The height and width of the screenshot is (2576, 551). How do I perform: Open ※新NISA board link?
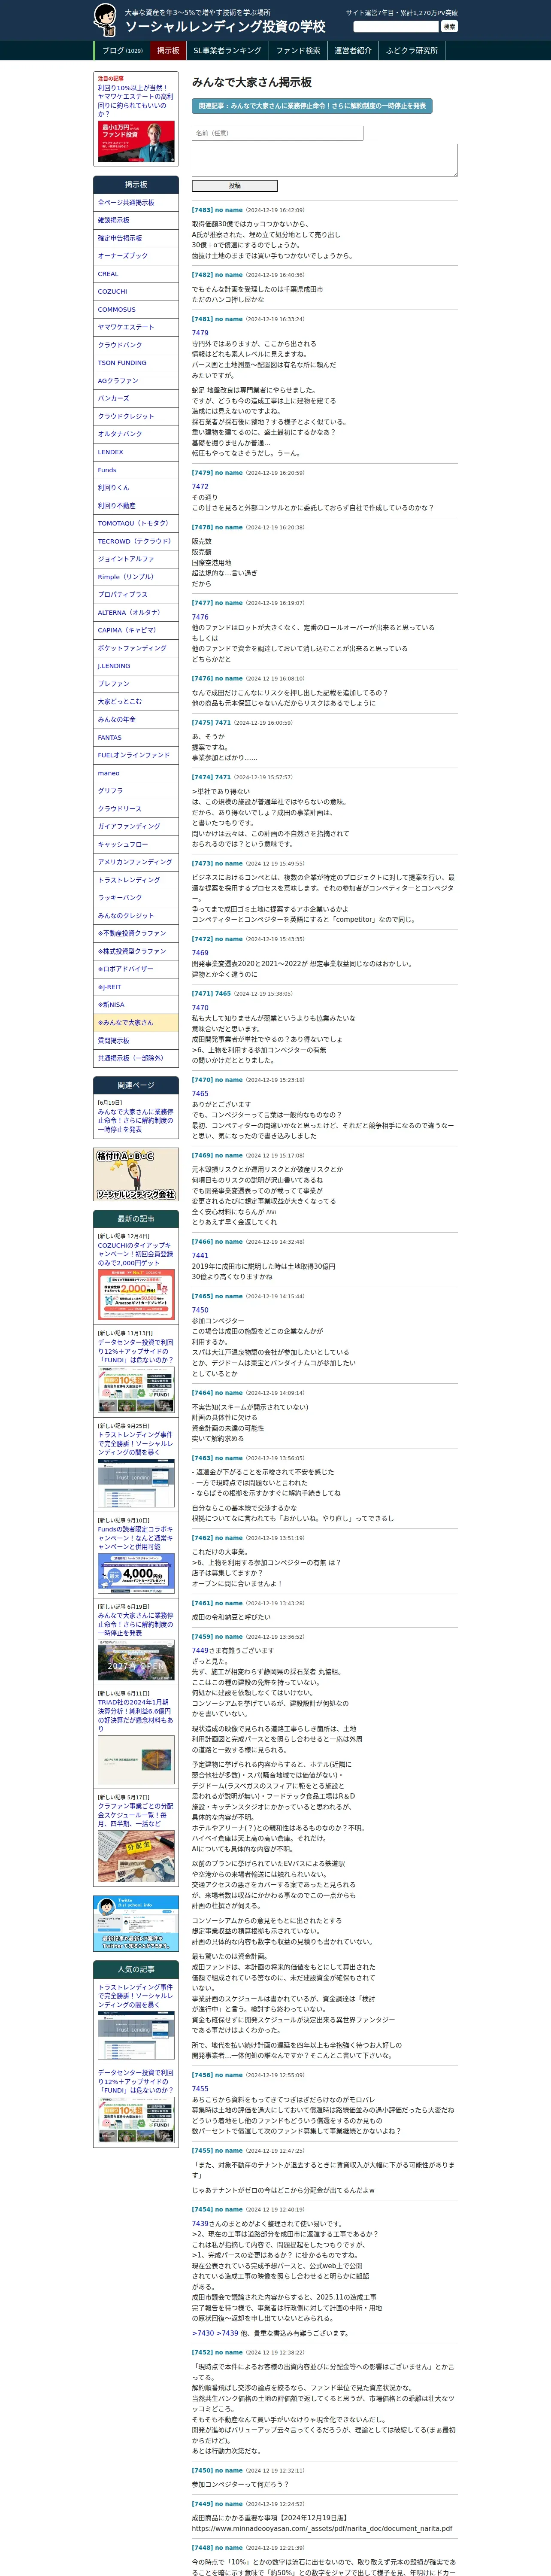click(136, 1005)
